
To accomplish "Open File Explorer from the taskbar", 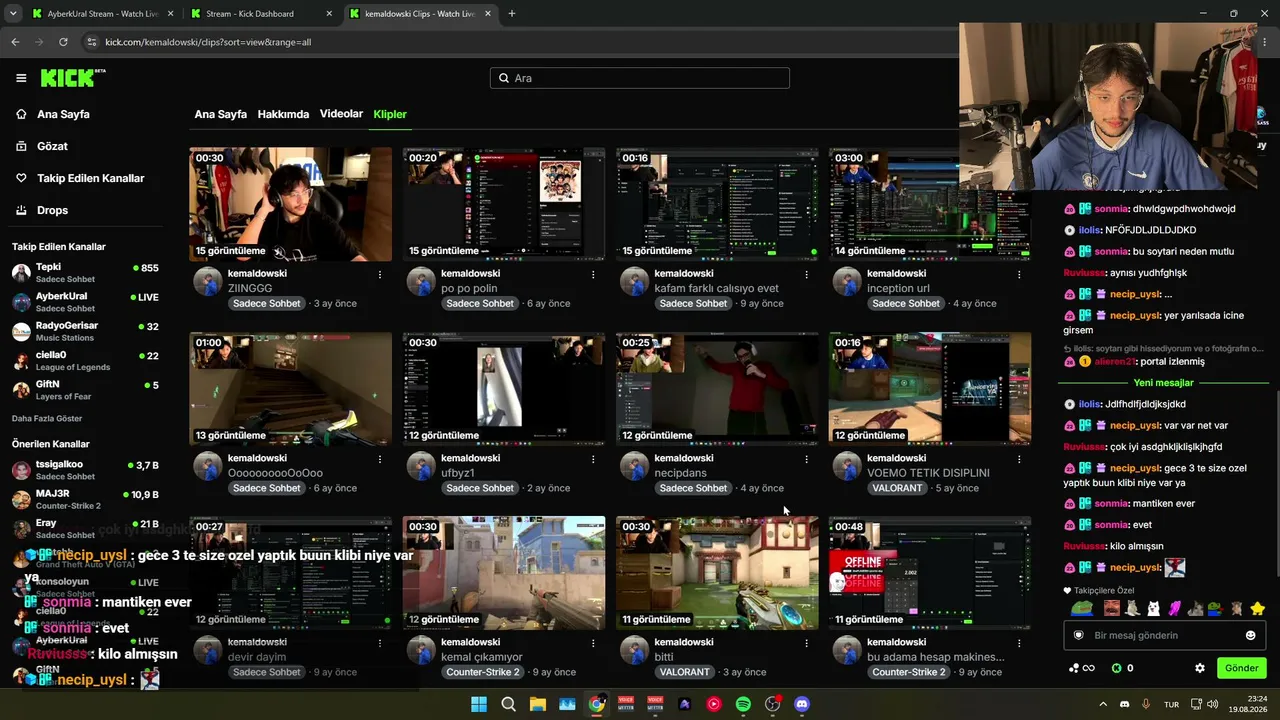I will (x=538, y=704).
